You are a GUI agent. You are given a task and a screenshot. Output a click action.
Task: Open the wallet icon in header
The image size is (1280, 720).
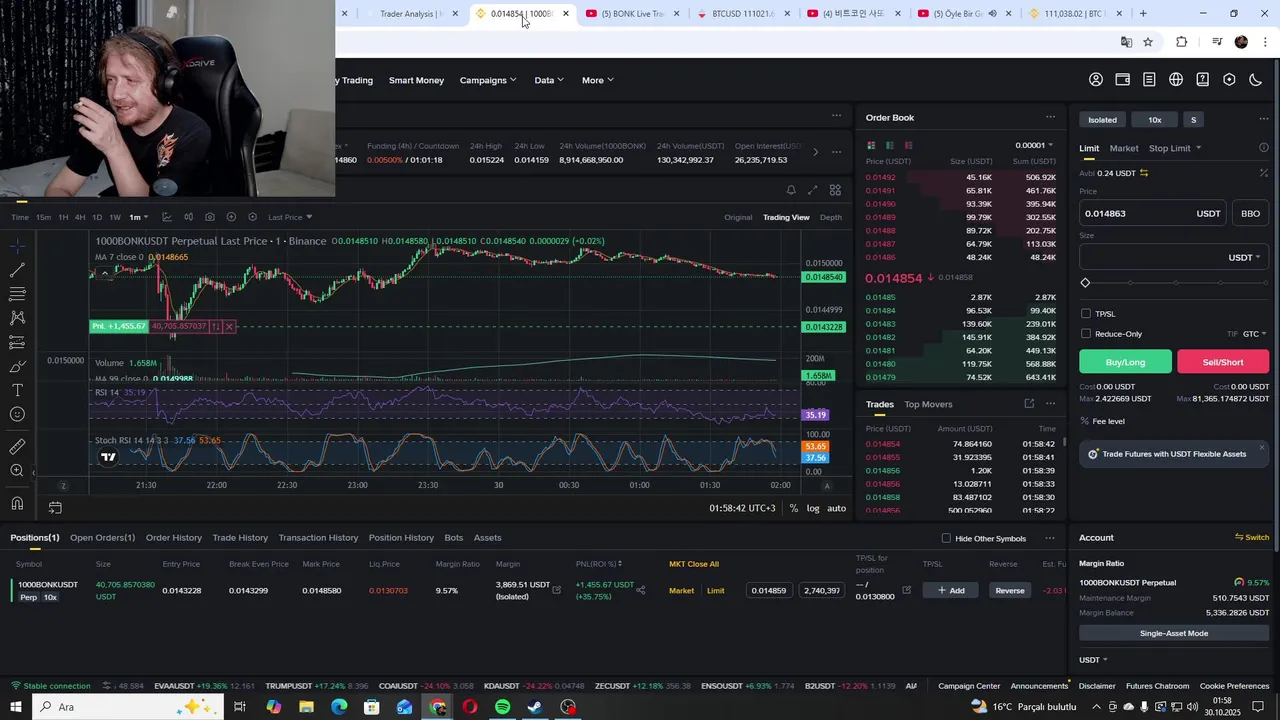point(1123,80)
